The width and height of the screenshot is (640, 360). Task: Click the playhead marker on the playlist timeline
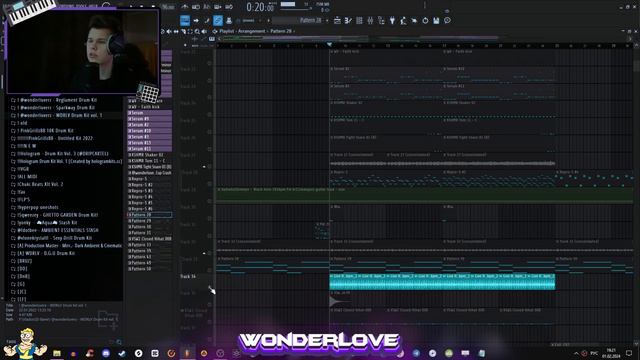click(x=329, y=44)
